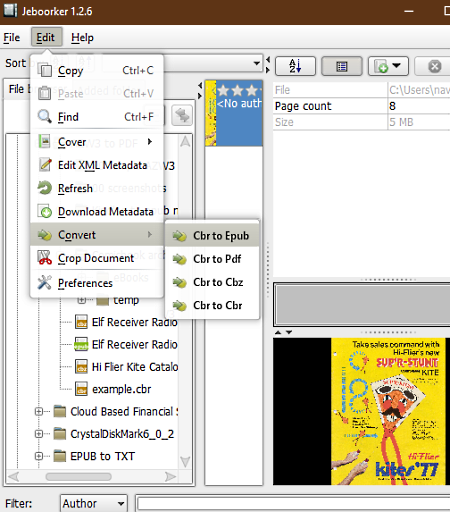Click the tree scroll right arrow

click(170, 477)
